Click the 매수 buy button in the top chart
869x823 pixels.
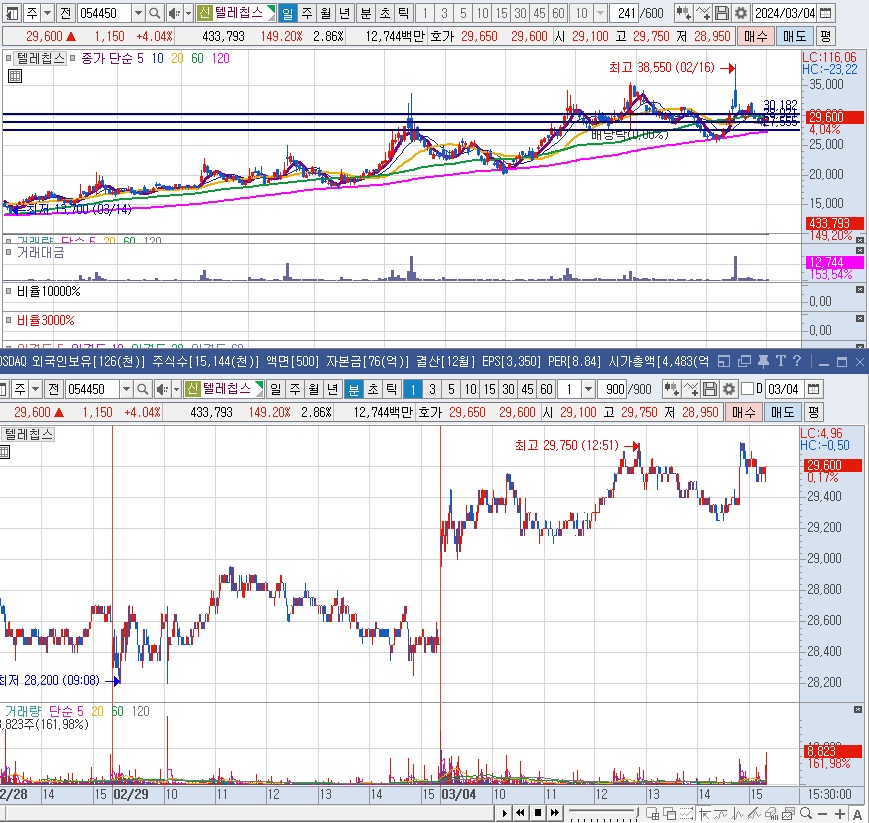tap(755, 37)
